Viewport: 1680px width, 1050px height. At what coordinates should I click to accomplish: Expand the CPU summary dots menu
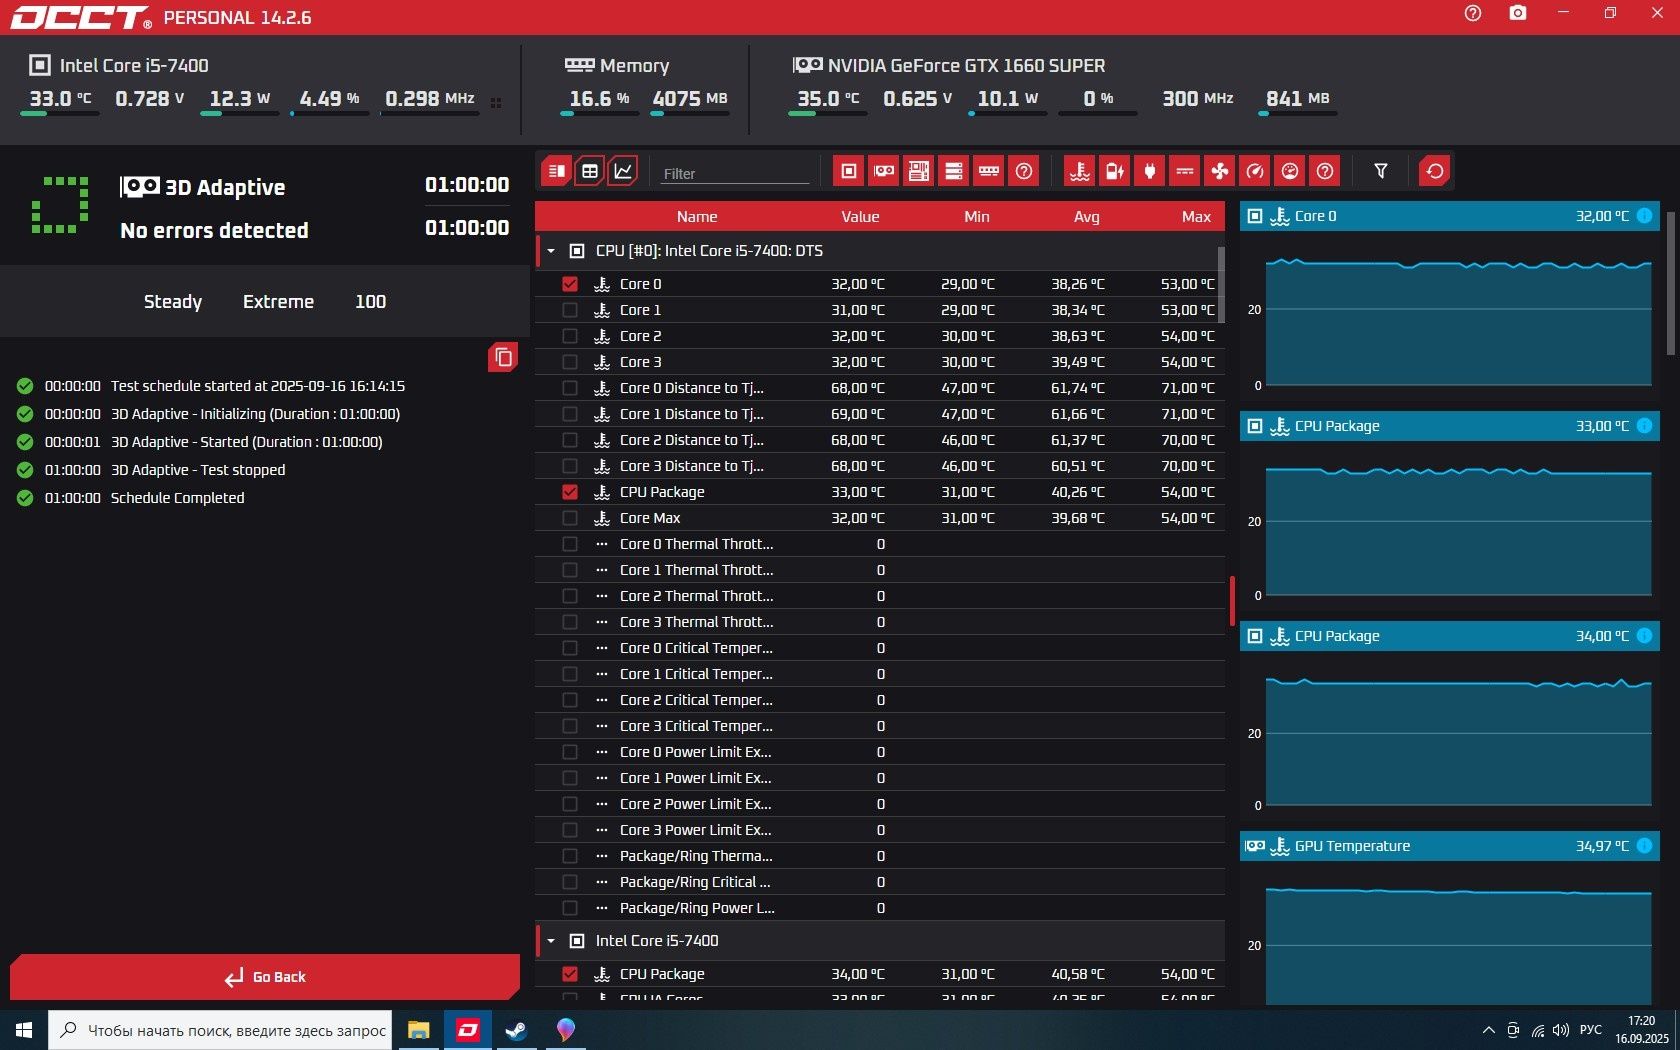point(496,103)
